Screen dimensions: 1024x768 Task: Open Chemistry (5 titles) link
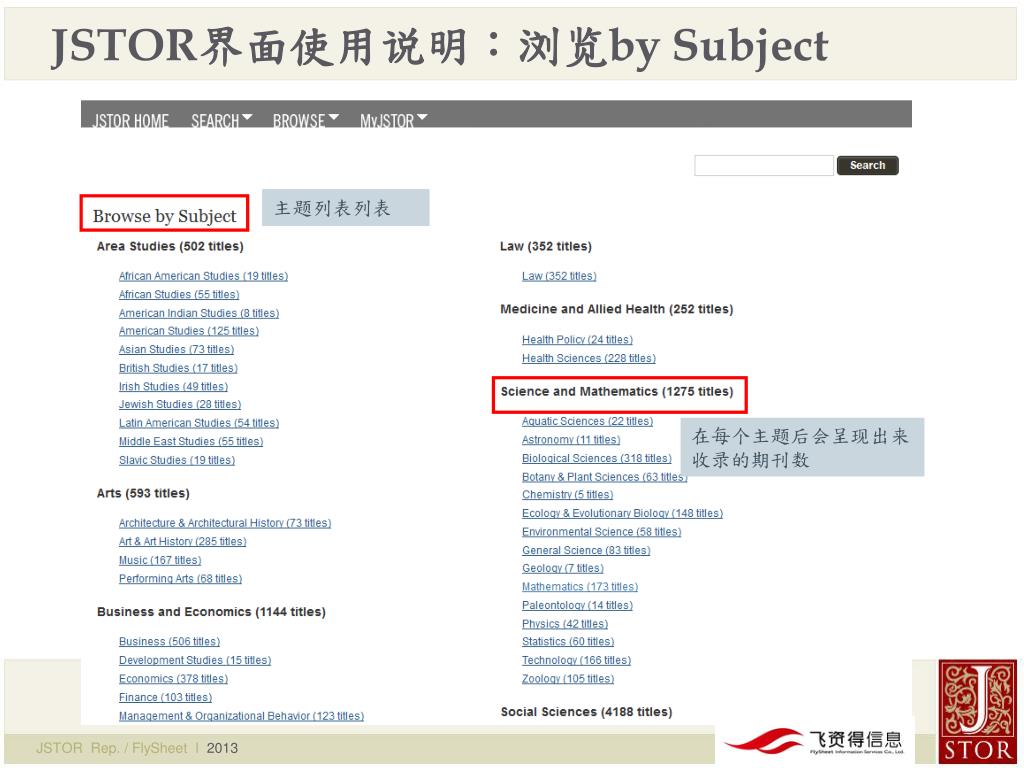click(x=568, y=495)
